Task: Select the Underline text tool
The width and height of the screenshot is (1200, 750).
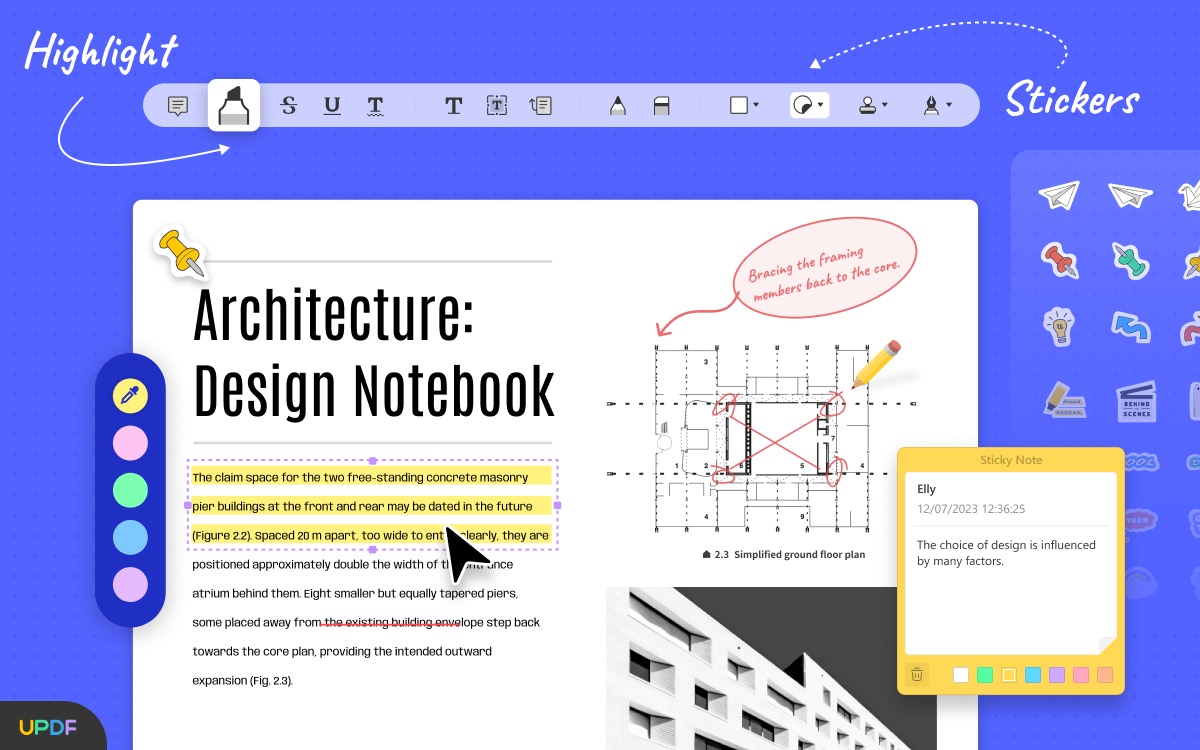Action: click(x=331, y=104)
